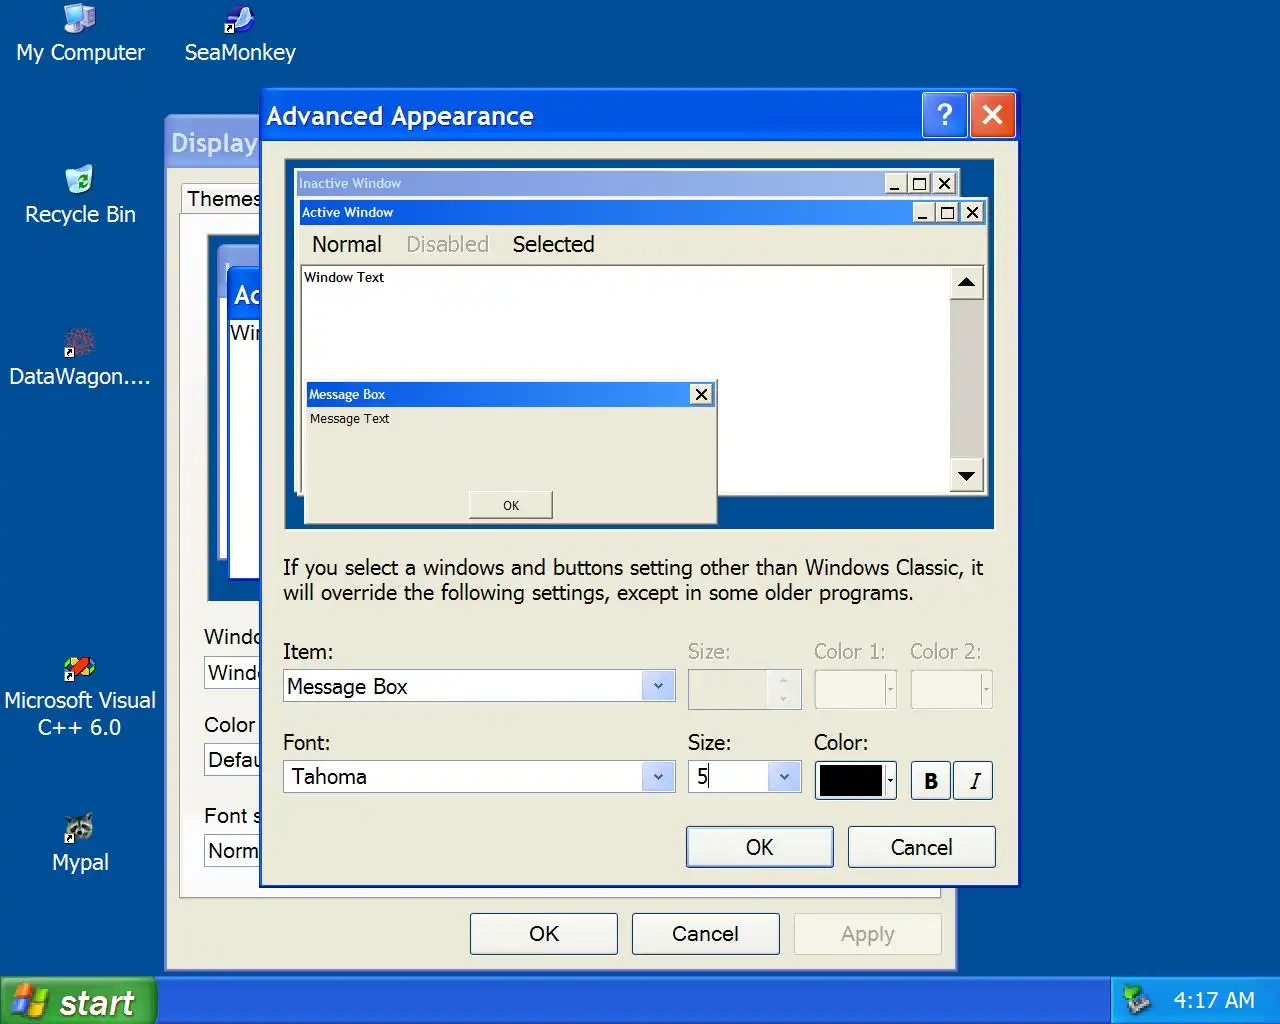Launch SeaMonkey from the desktop
The width and height of the screenshot is (1280, 1024).
[240, 34]
